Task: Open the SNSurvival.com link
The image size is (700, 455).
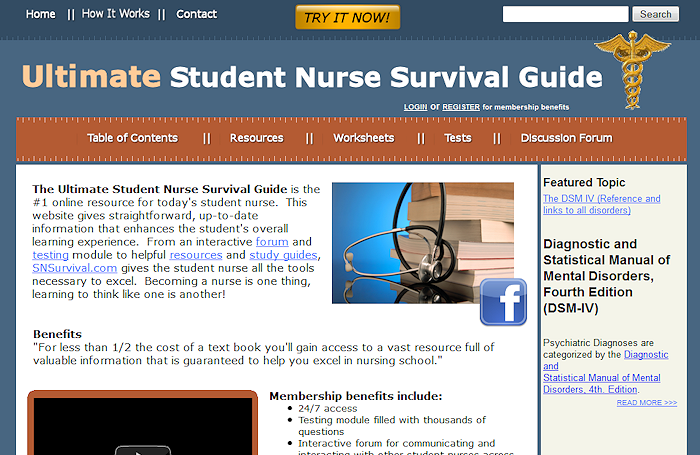Action: click(75, 268)
